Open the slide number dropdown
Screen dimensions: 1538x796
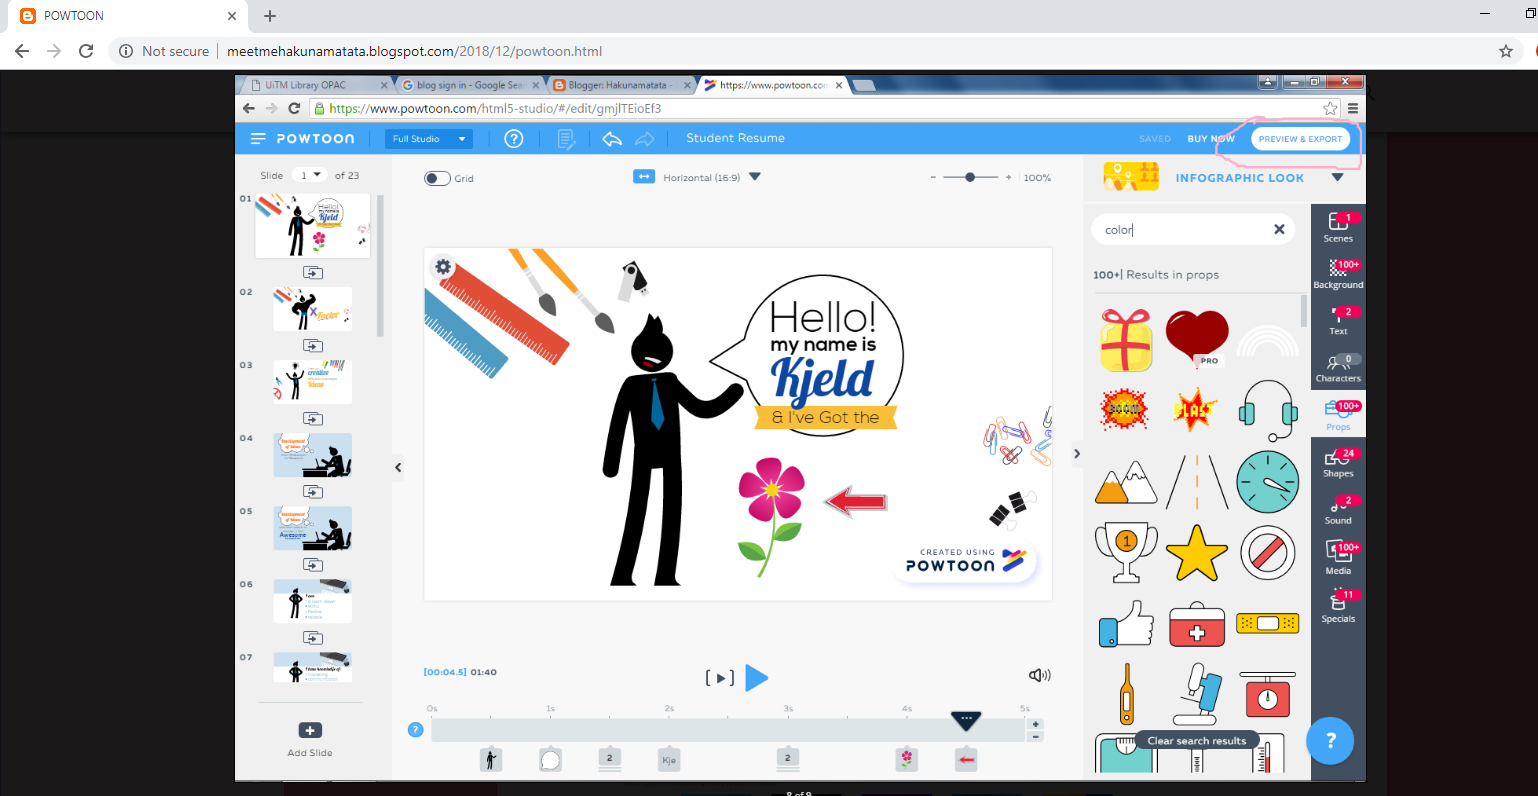[x=309, y=175]
